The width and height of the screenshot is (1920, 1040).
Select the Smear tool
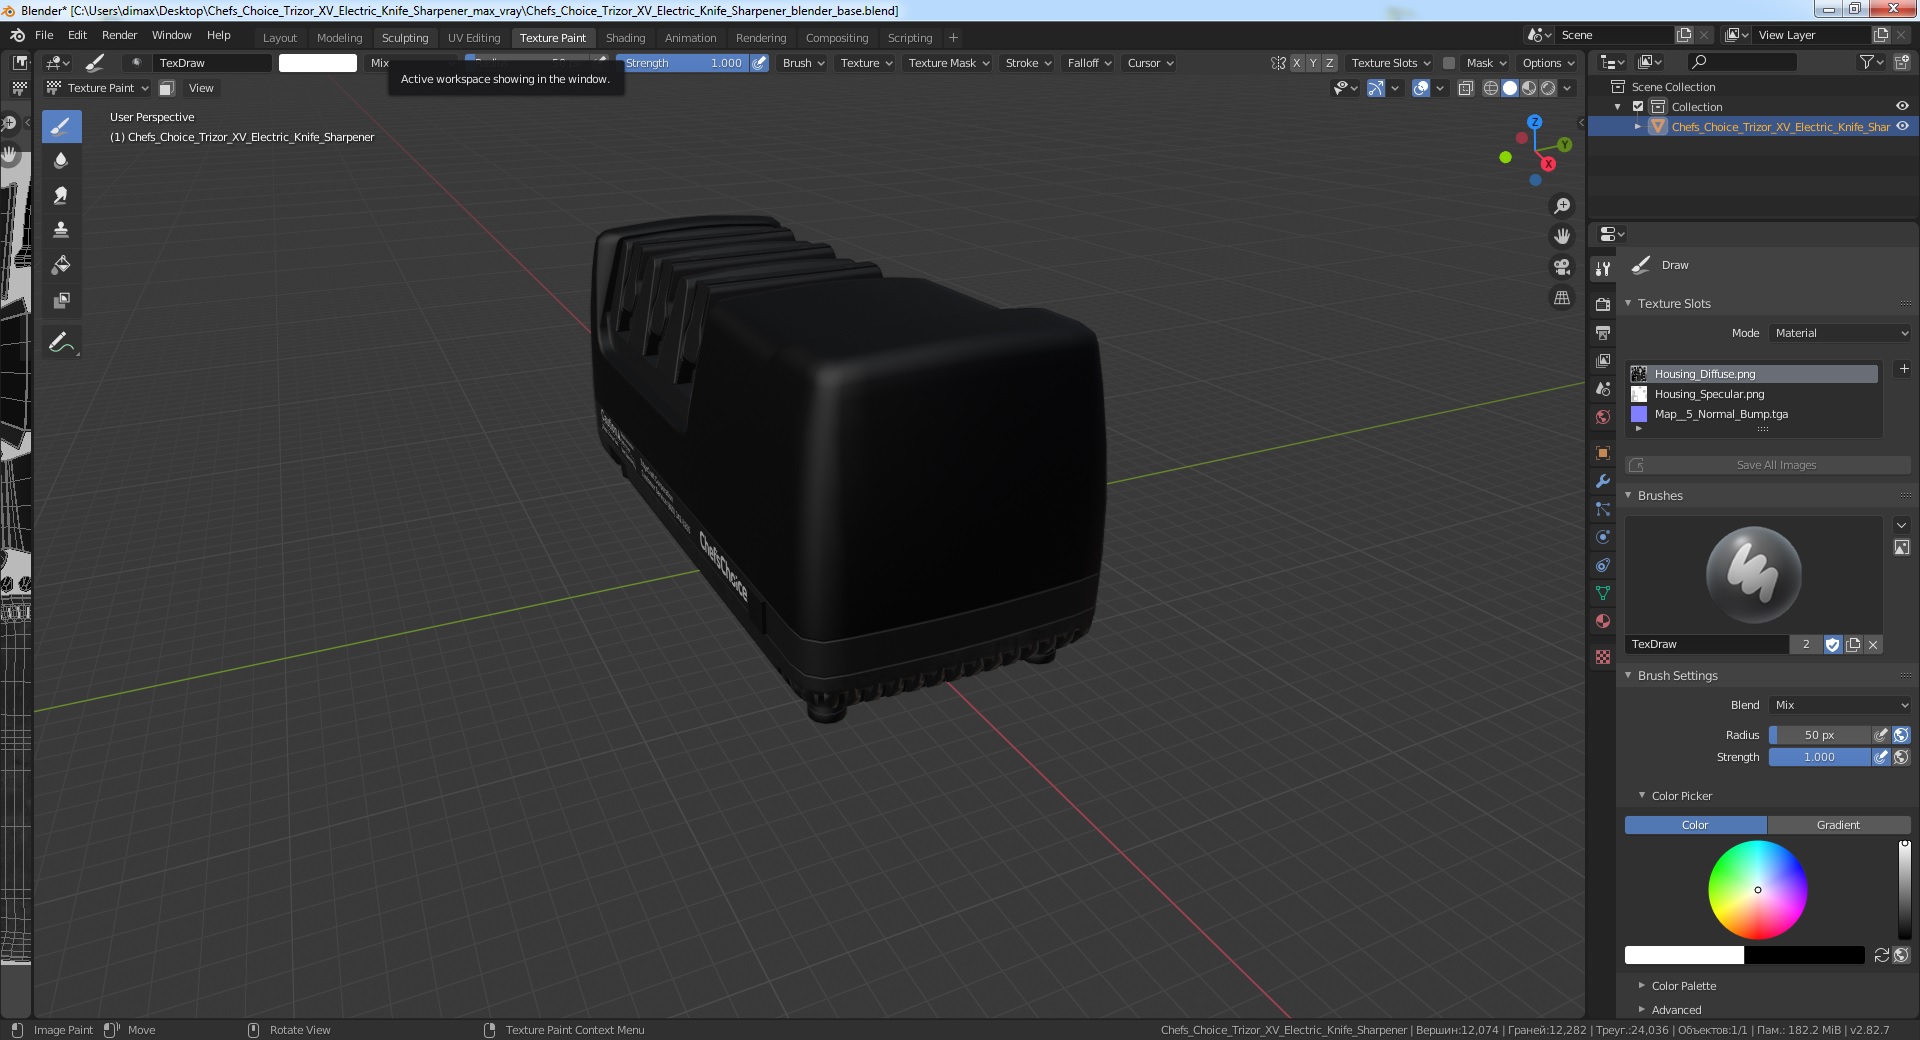click(61, 195)
